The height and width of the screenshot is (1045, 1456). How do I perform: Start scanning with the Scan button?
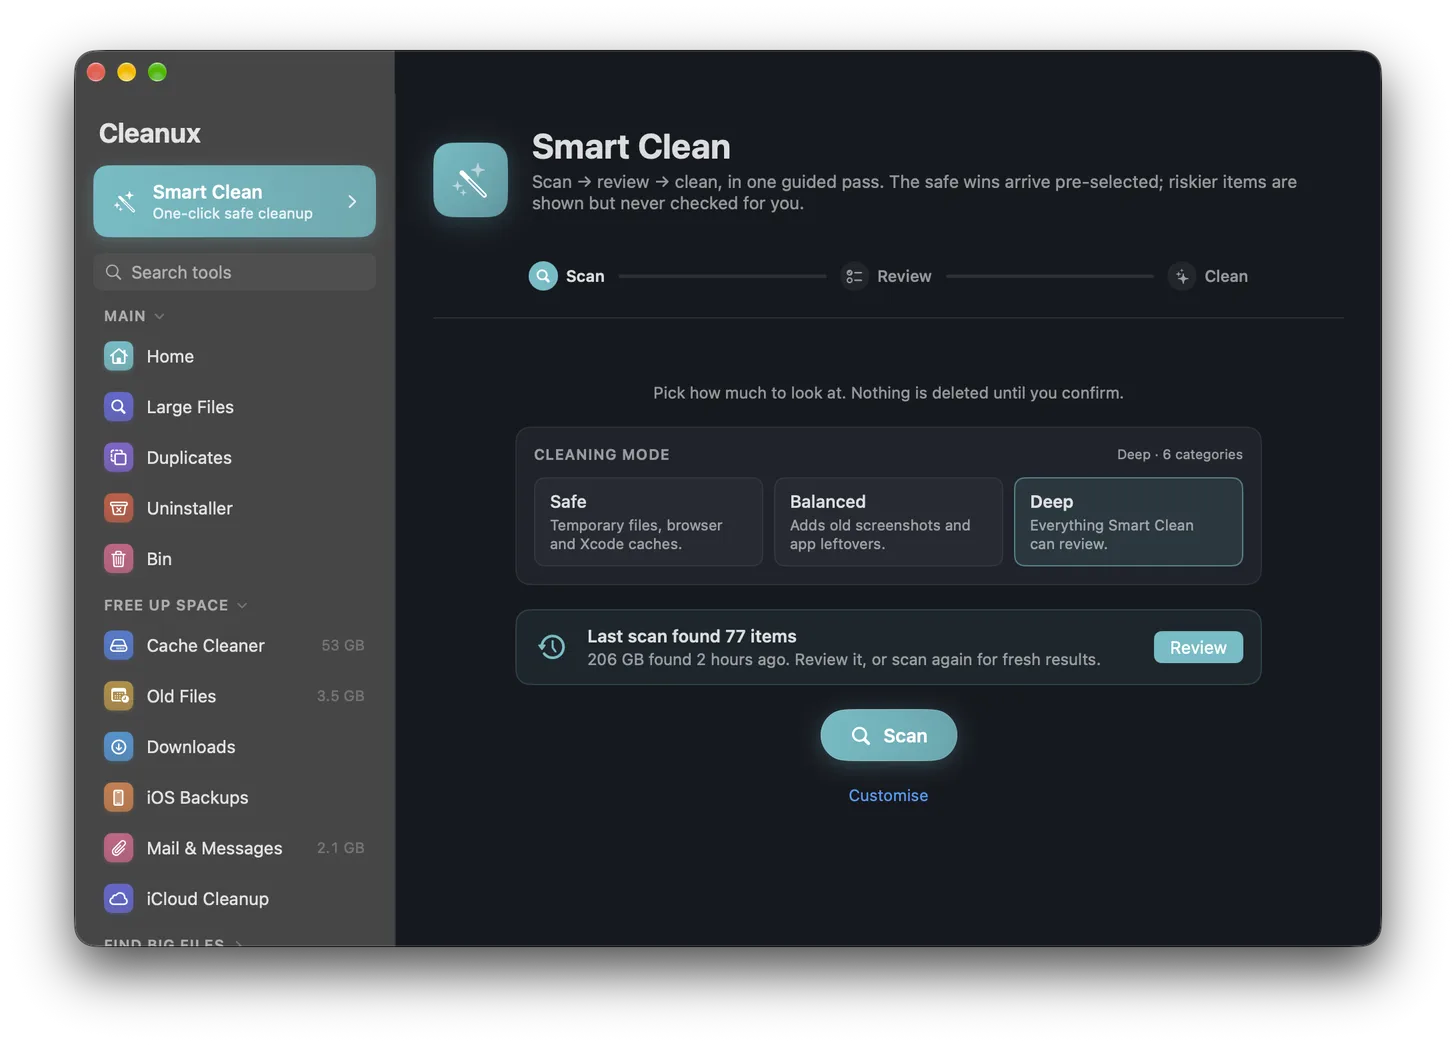[x=889, y=735]
